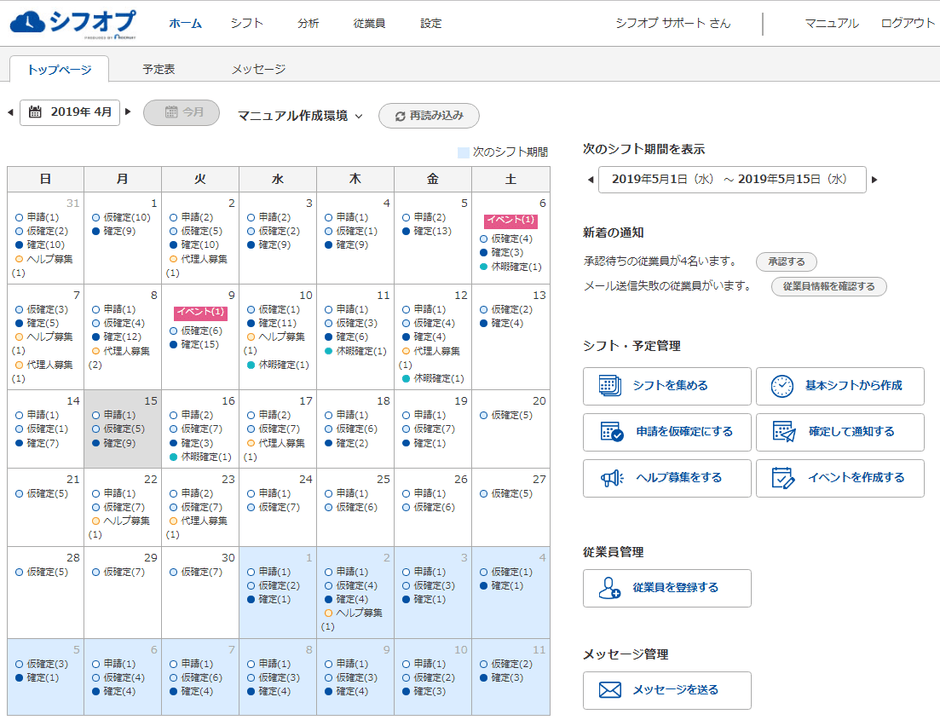Show the previous shift period with left arrow
Viewport: 940px width, 719px height.
tap(589, 180)
